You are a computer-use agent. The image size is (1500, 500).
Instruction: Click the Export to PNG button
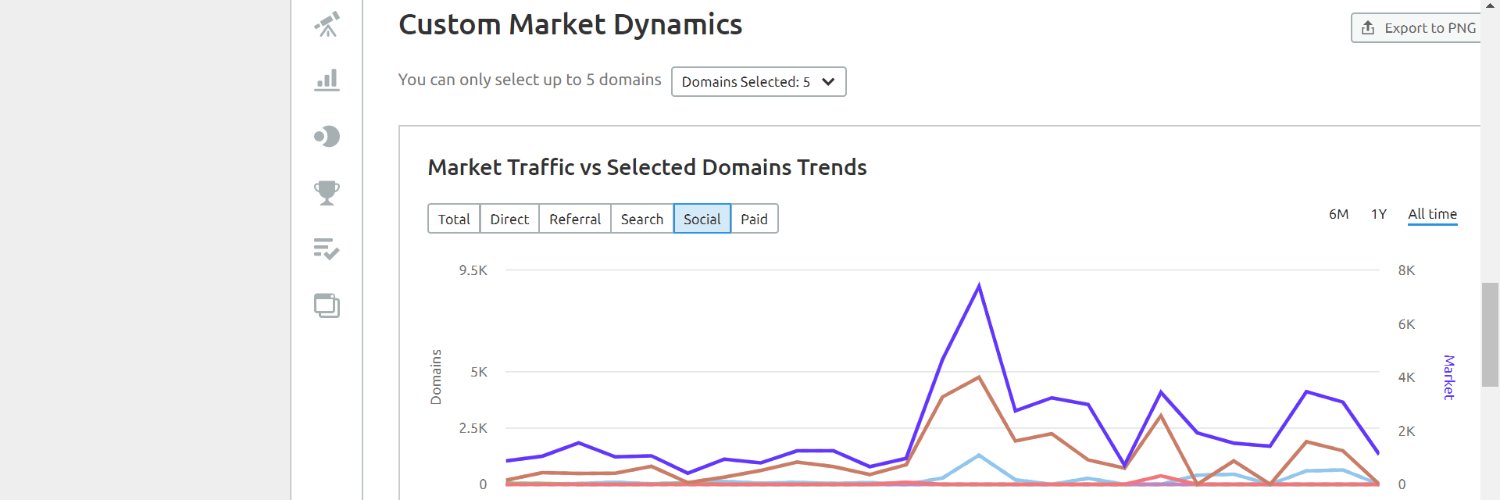[1414, 28]
